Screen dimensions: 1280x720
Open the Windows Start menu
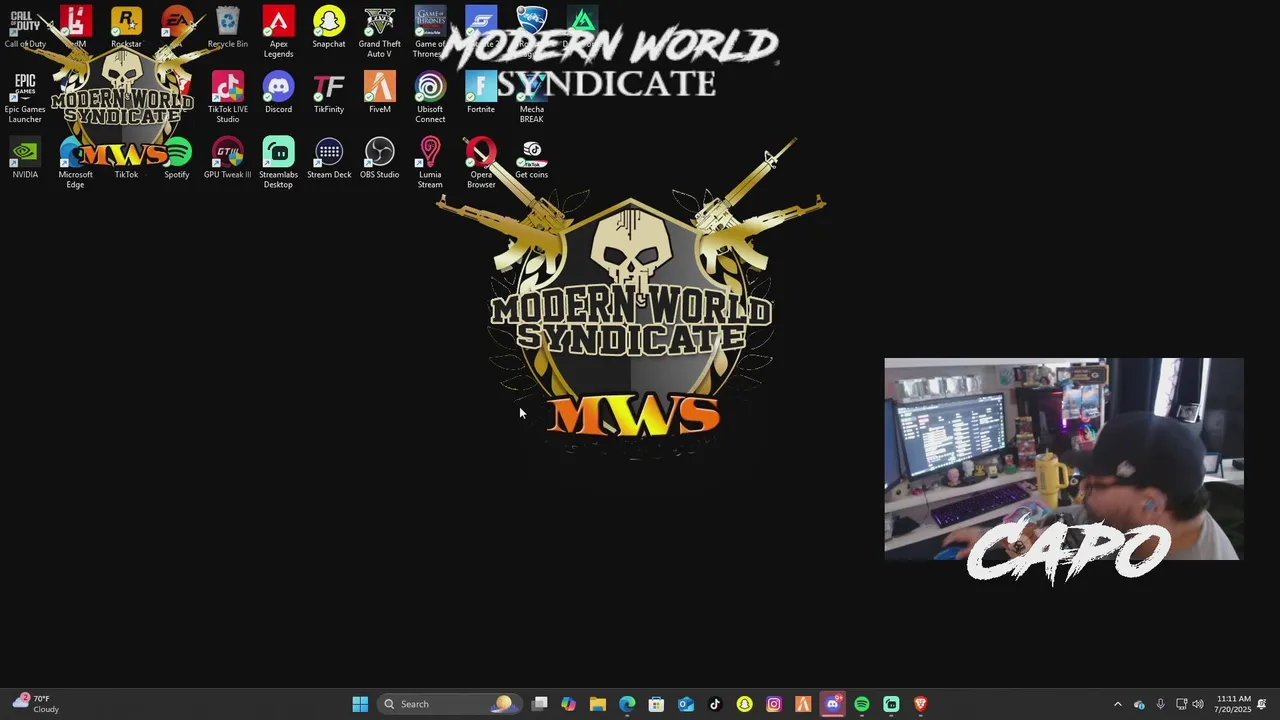click(x=360, y=704)
